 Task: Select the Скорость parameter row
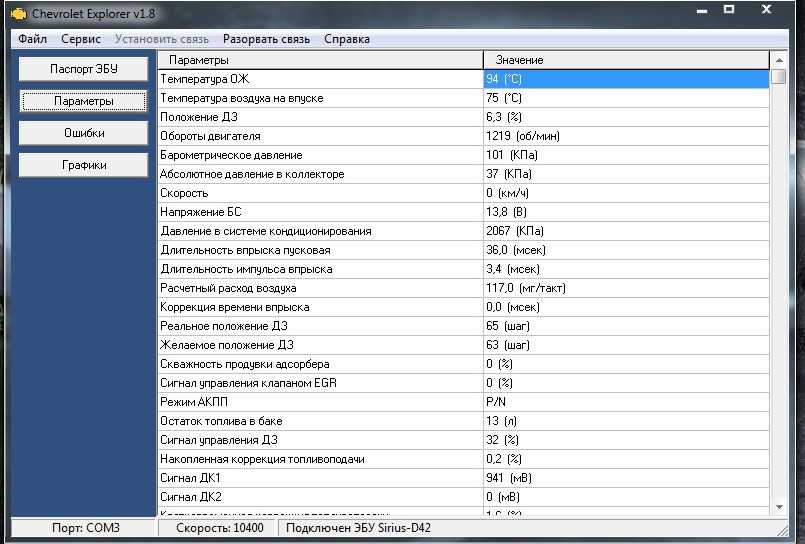463,193
